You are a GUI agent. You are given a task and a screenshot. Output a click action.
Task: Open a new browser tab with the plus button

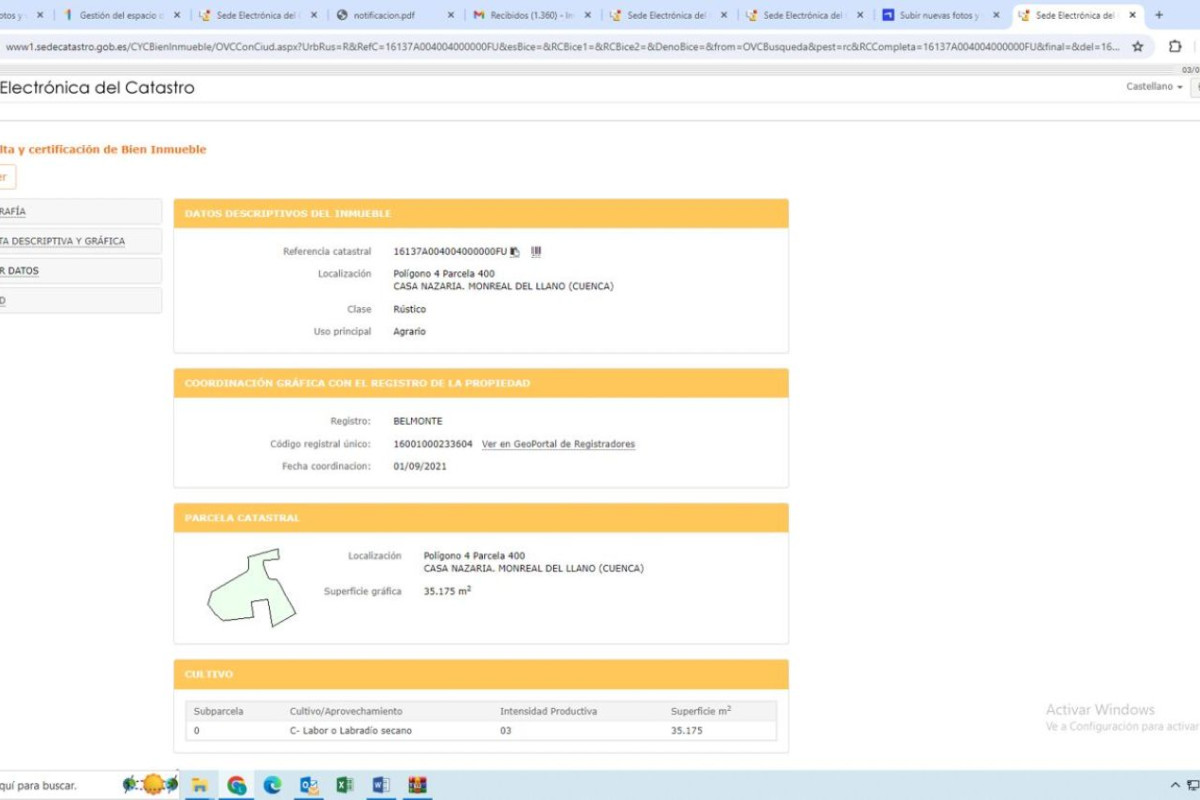(x=1159, y=15)
